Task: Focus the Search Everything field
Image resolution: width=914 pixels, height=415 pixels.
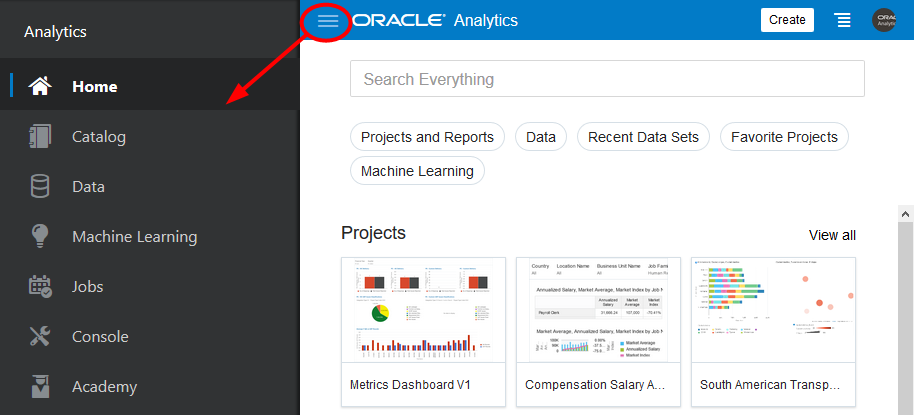Action: pos(607,79)
